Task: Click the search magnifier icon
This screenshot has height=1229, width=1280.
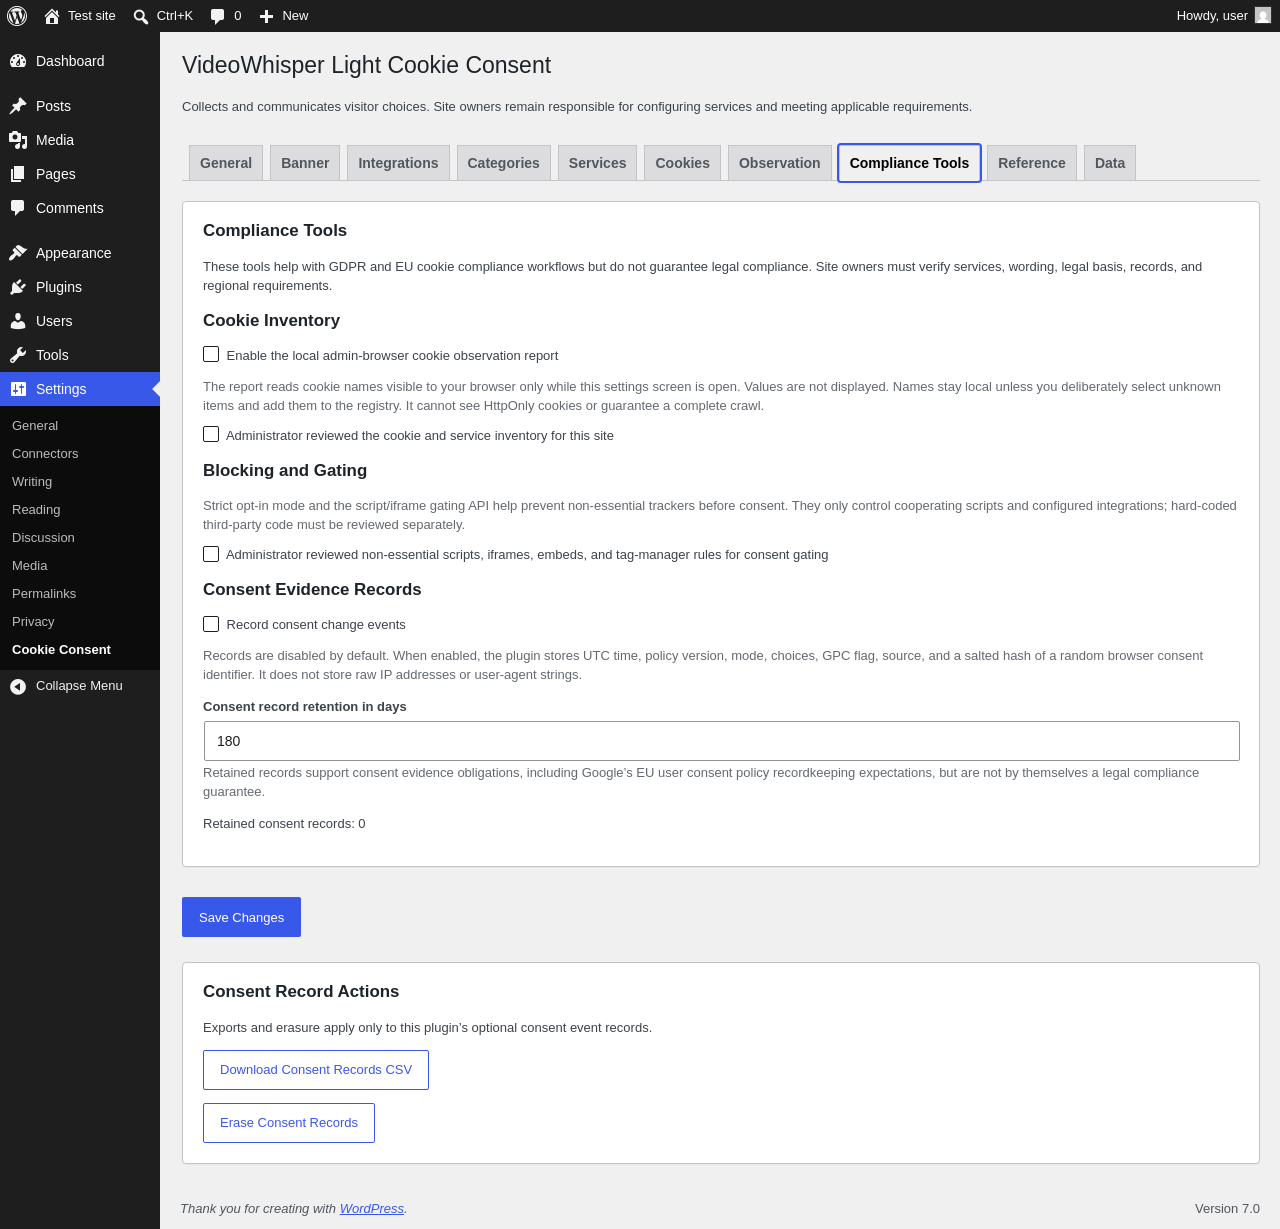Action: [x=141, y=16]
